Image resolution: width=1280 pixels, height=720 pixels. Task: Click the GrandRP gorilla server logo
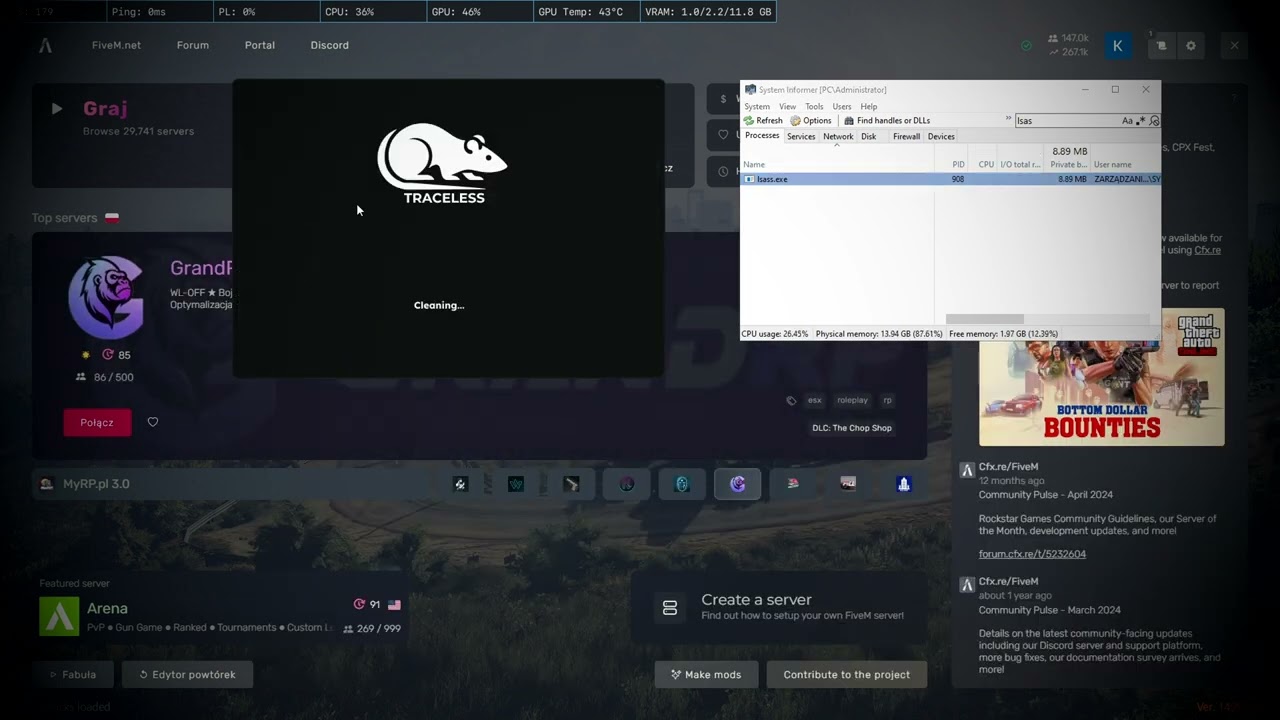pyautogui.click(x=106, y=297)
